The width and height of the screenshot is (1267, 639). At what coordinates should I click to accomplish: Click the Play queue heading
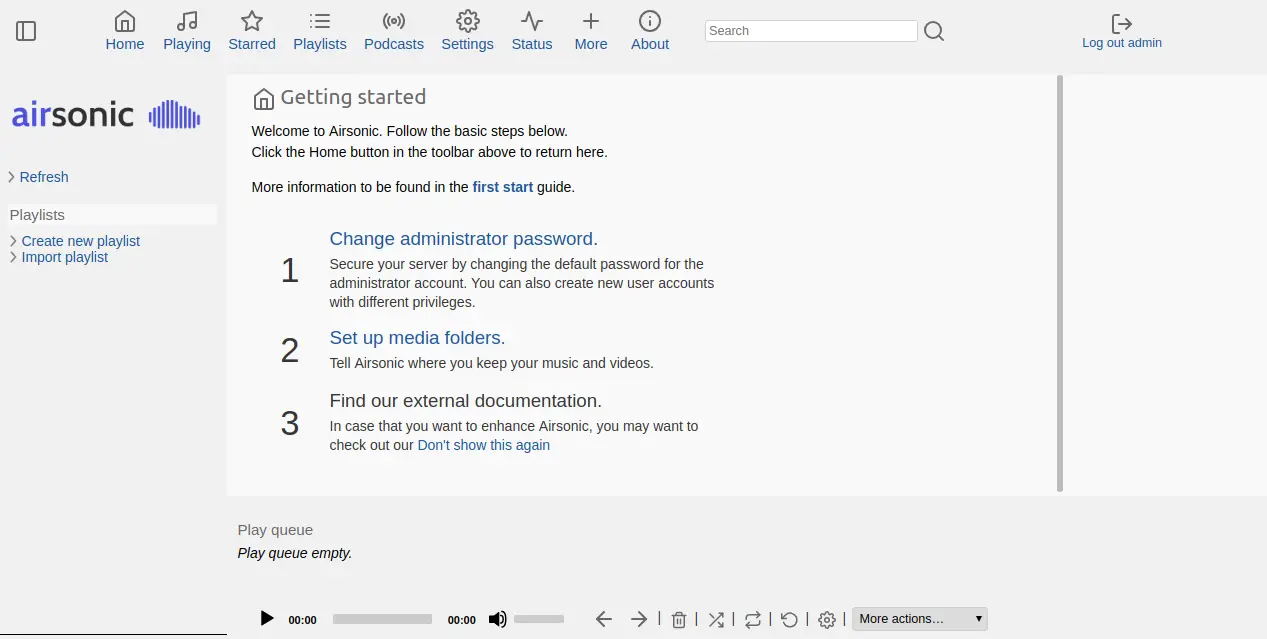tap(275, 530)
